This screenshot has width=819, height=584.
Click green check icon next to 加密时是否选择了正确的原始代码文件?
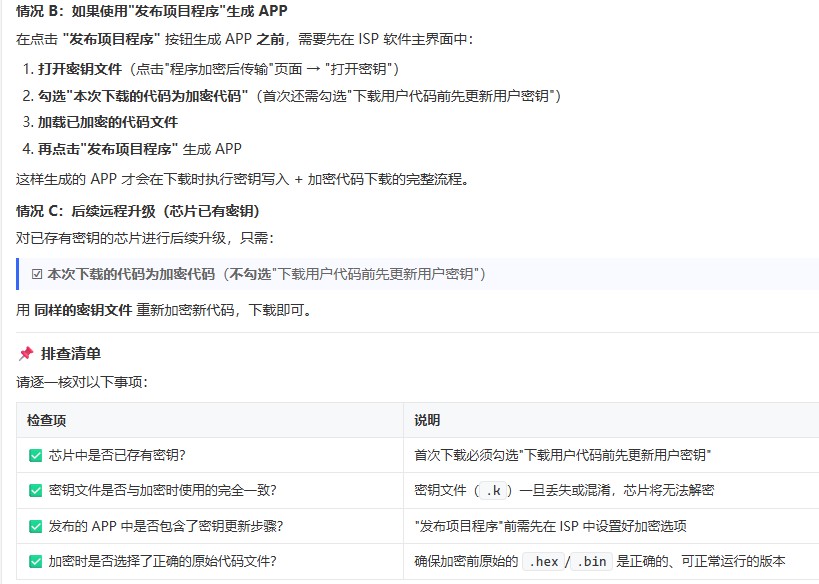[36, 562]
